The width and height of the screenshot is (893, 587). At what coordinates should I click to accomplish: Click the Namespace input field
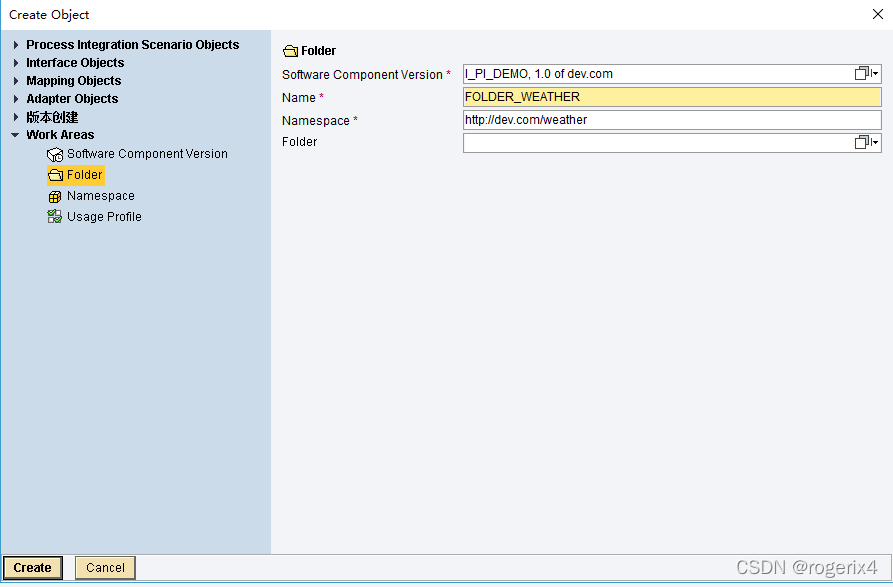[x=671, y=120]
